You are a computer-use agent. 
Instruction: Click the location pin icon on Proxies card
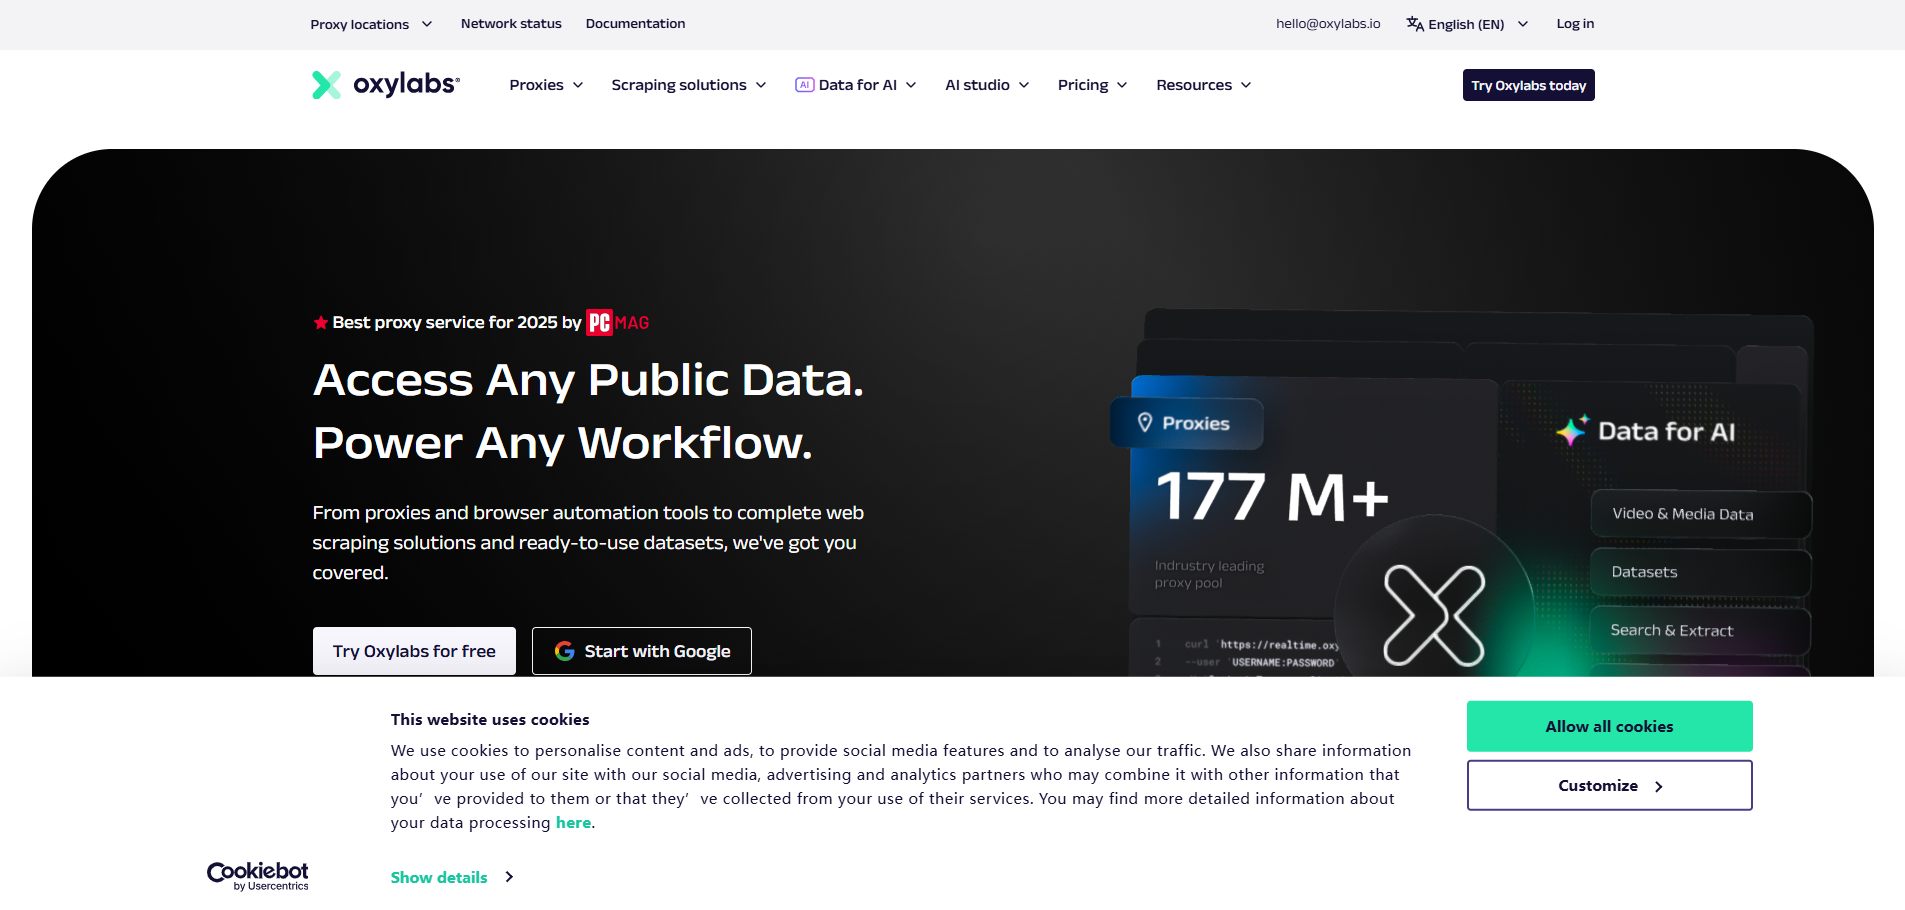[1145, 423]
